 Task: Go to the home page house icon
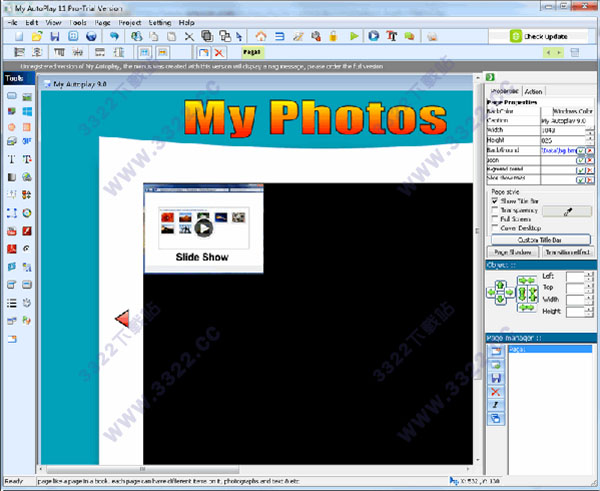(261, 37)
